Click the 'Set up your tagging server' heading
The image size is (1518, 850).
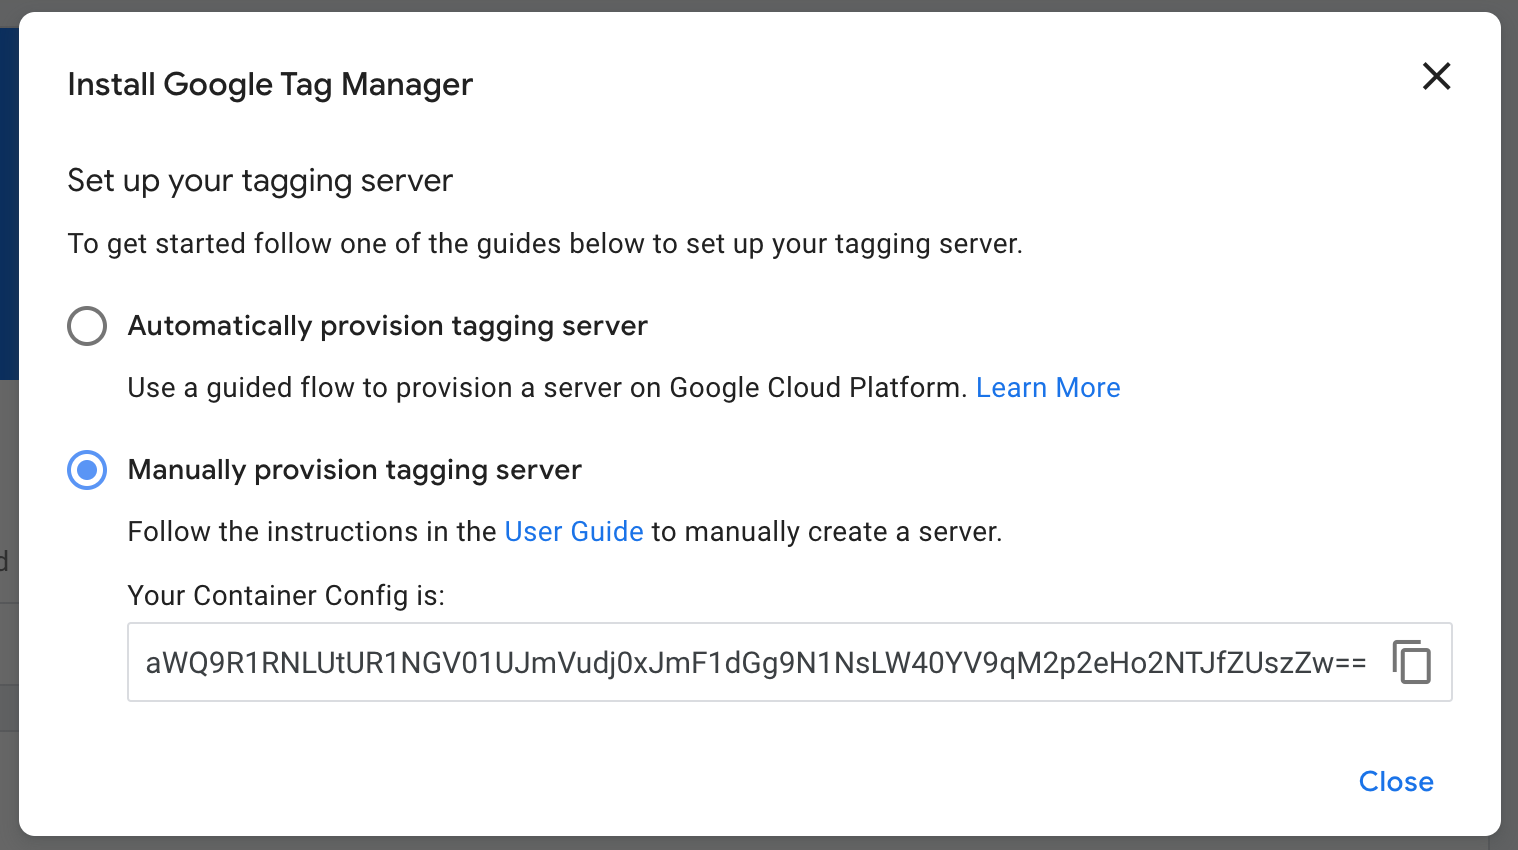point(260,181)
